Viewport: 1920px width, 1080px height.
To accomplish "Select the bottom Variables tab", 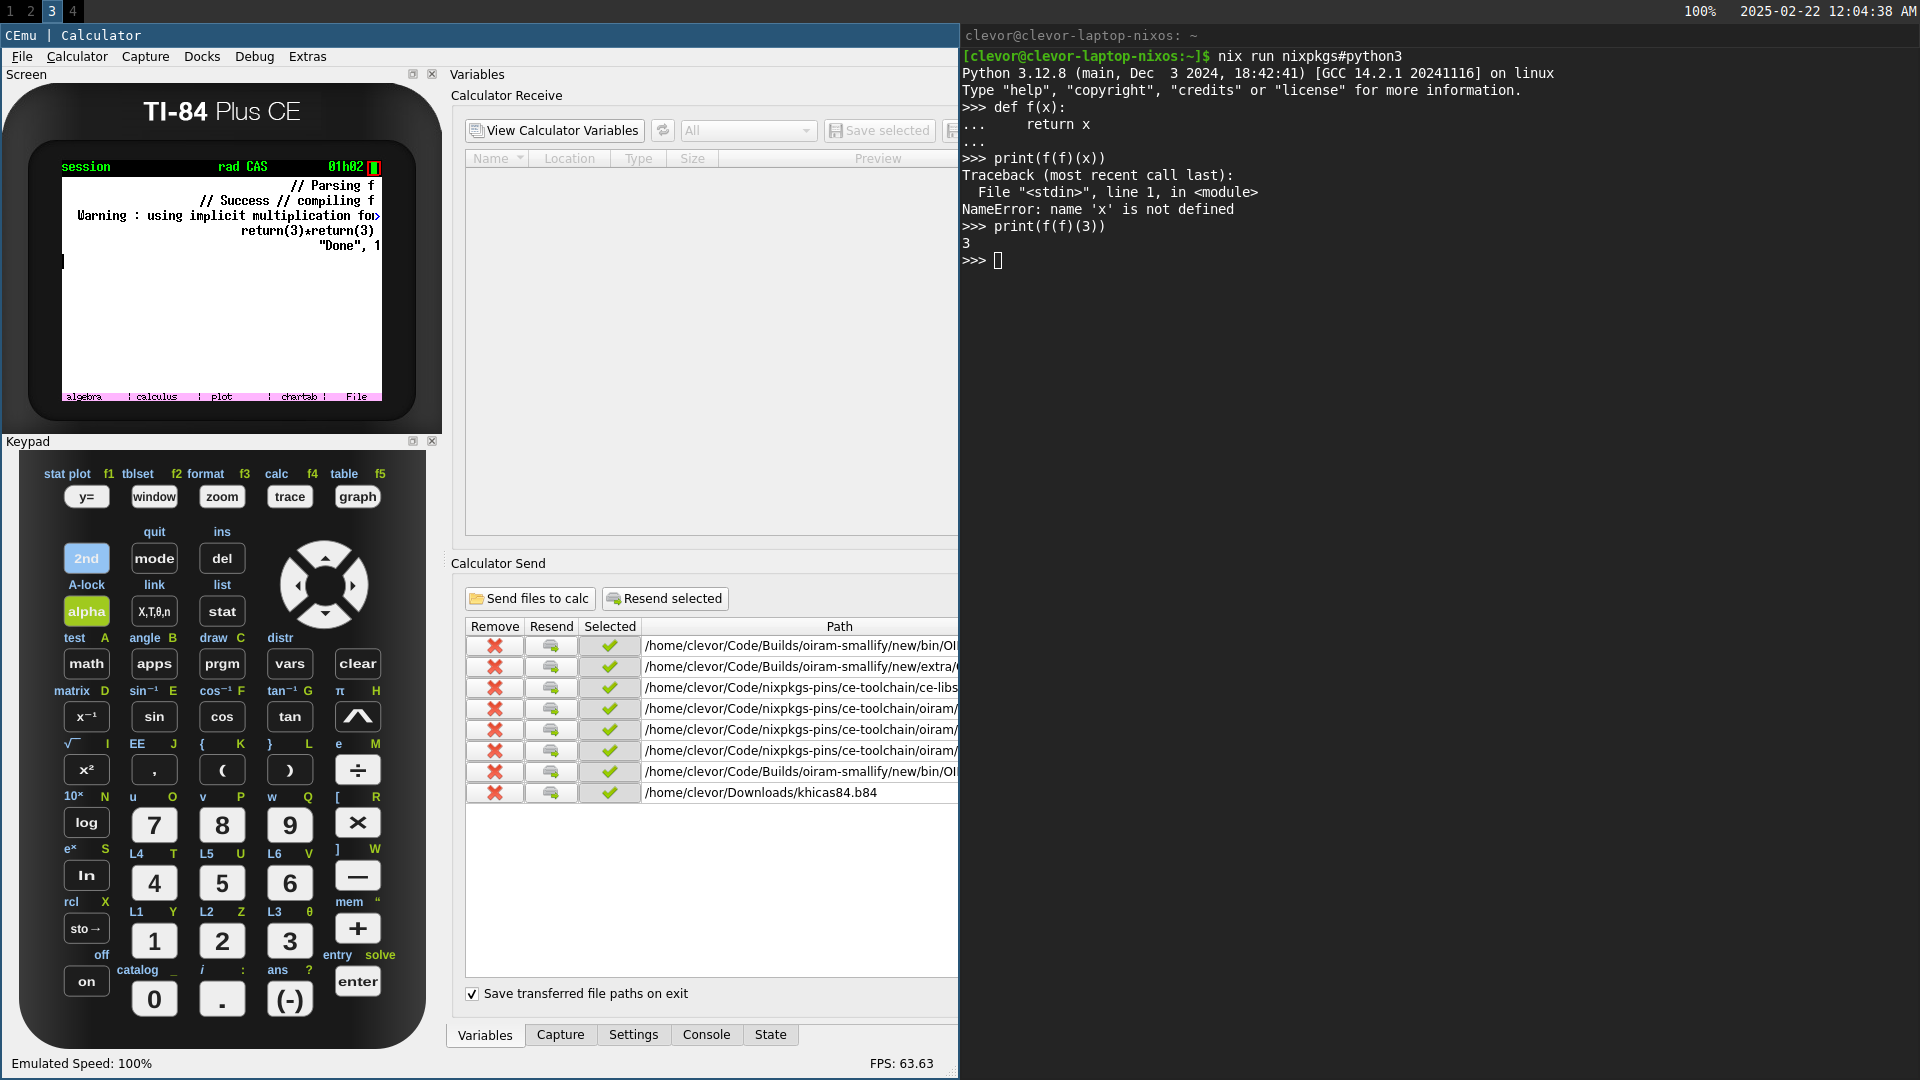I will click(485, 1036).
